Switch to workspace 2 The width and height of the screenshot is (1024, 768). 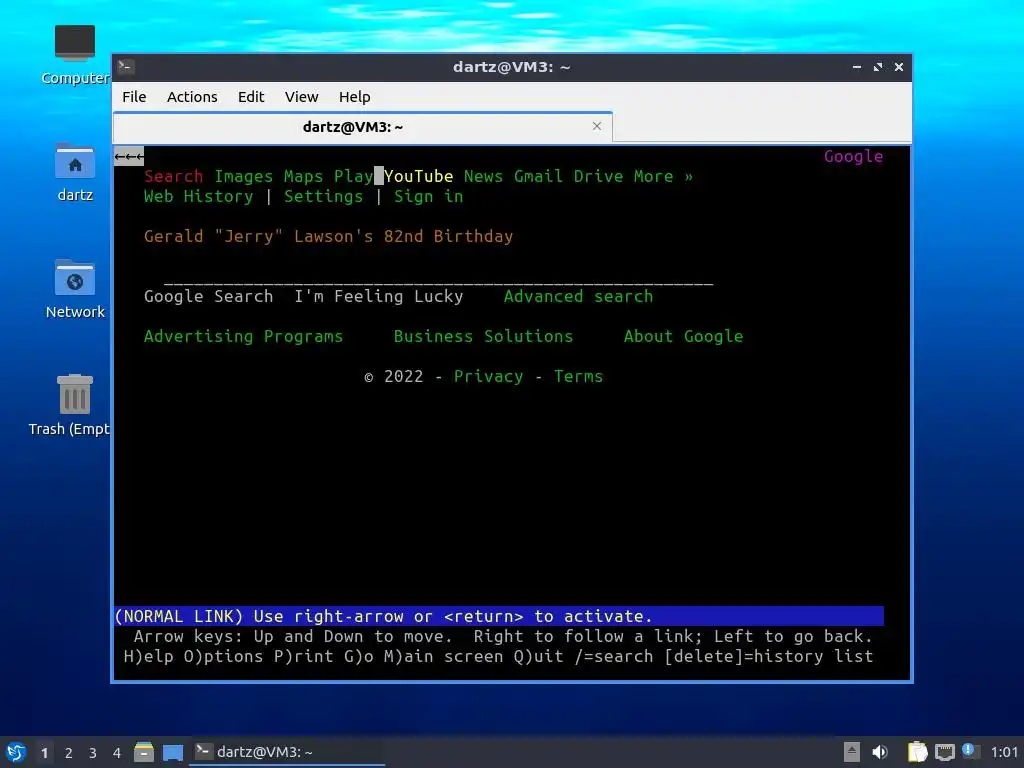click(x=69, y=753)
